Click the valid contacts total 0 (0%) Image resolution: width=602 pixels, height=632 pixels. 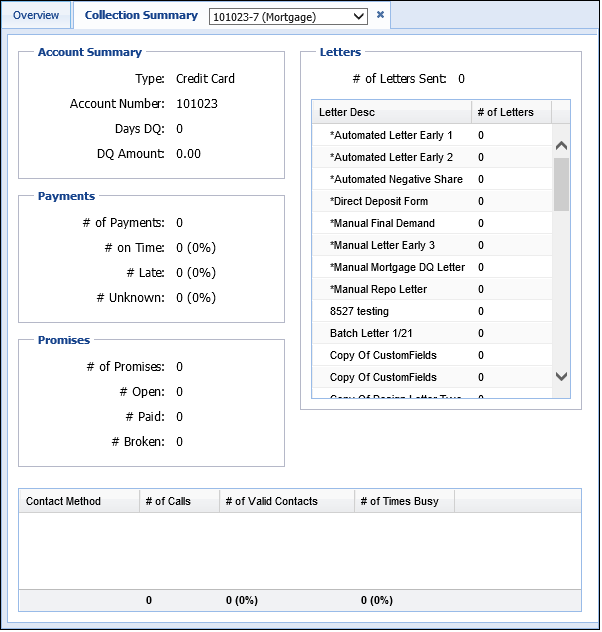click(242, 600)
